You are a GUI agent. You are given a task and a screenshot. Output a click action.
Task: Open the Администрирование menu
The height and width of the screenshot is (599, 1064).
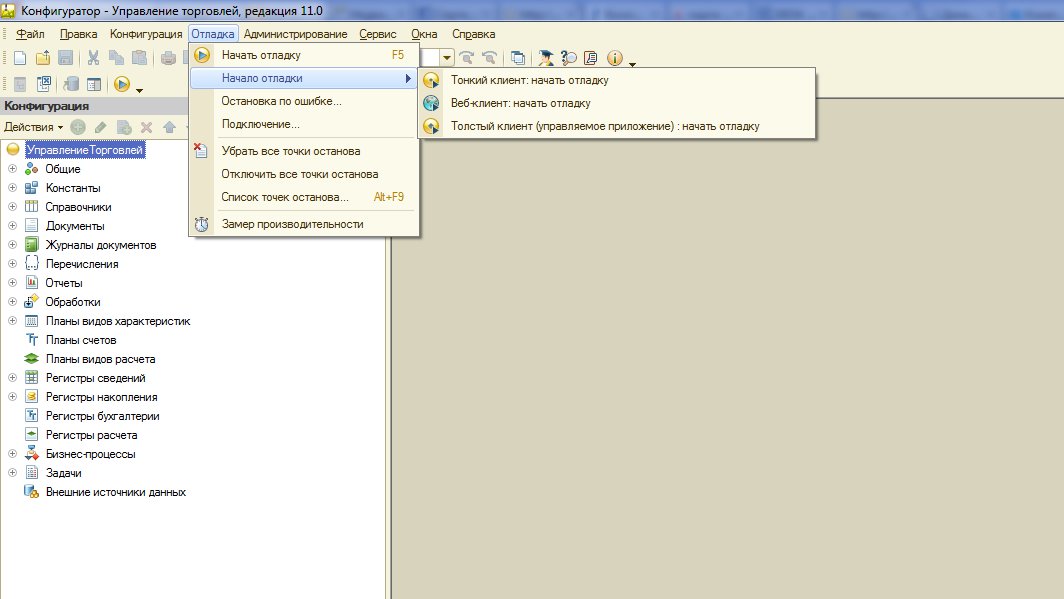tap(295, 34)
